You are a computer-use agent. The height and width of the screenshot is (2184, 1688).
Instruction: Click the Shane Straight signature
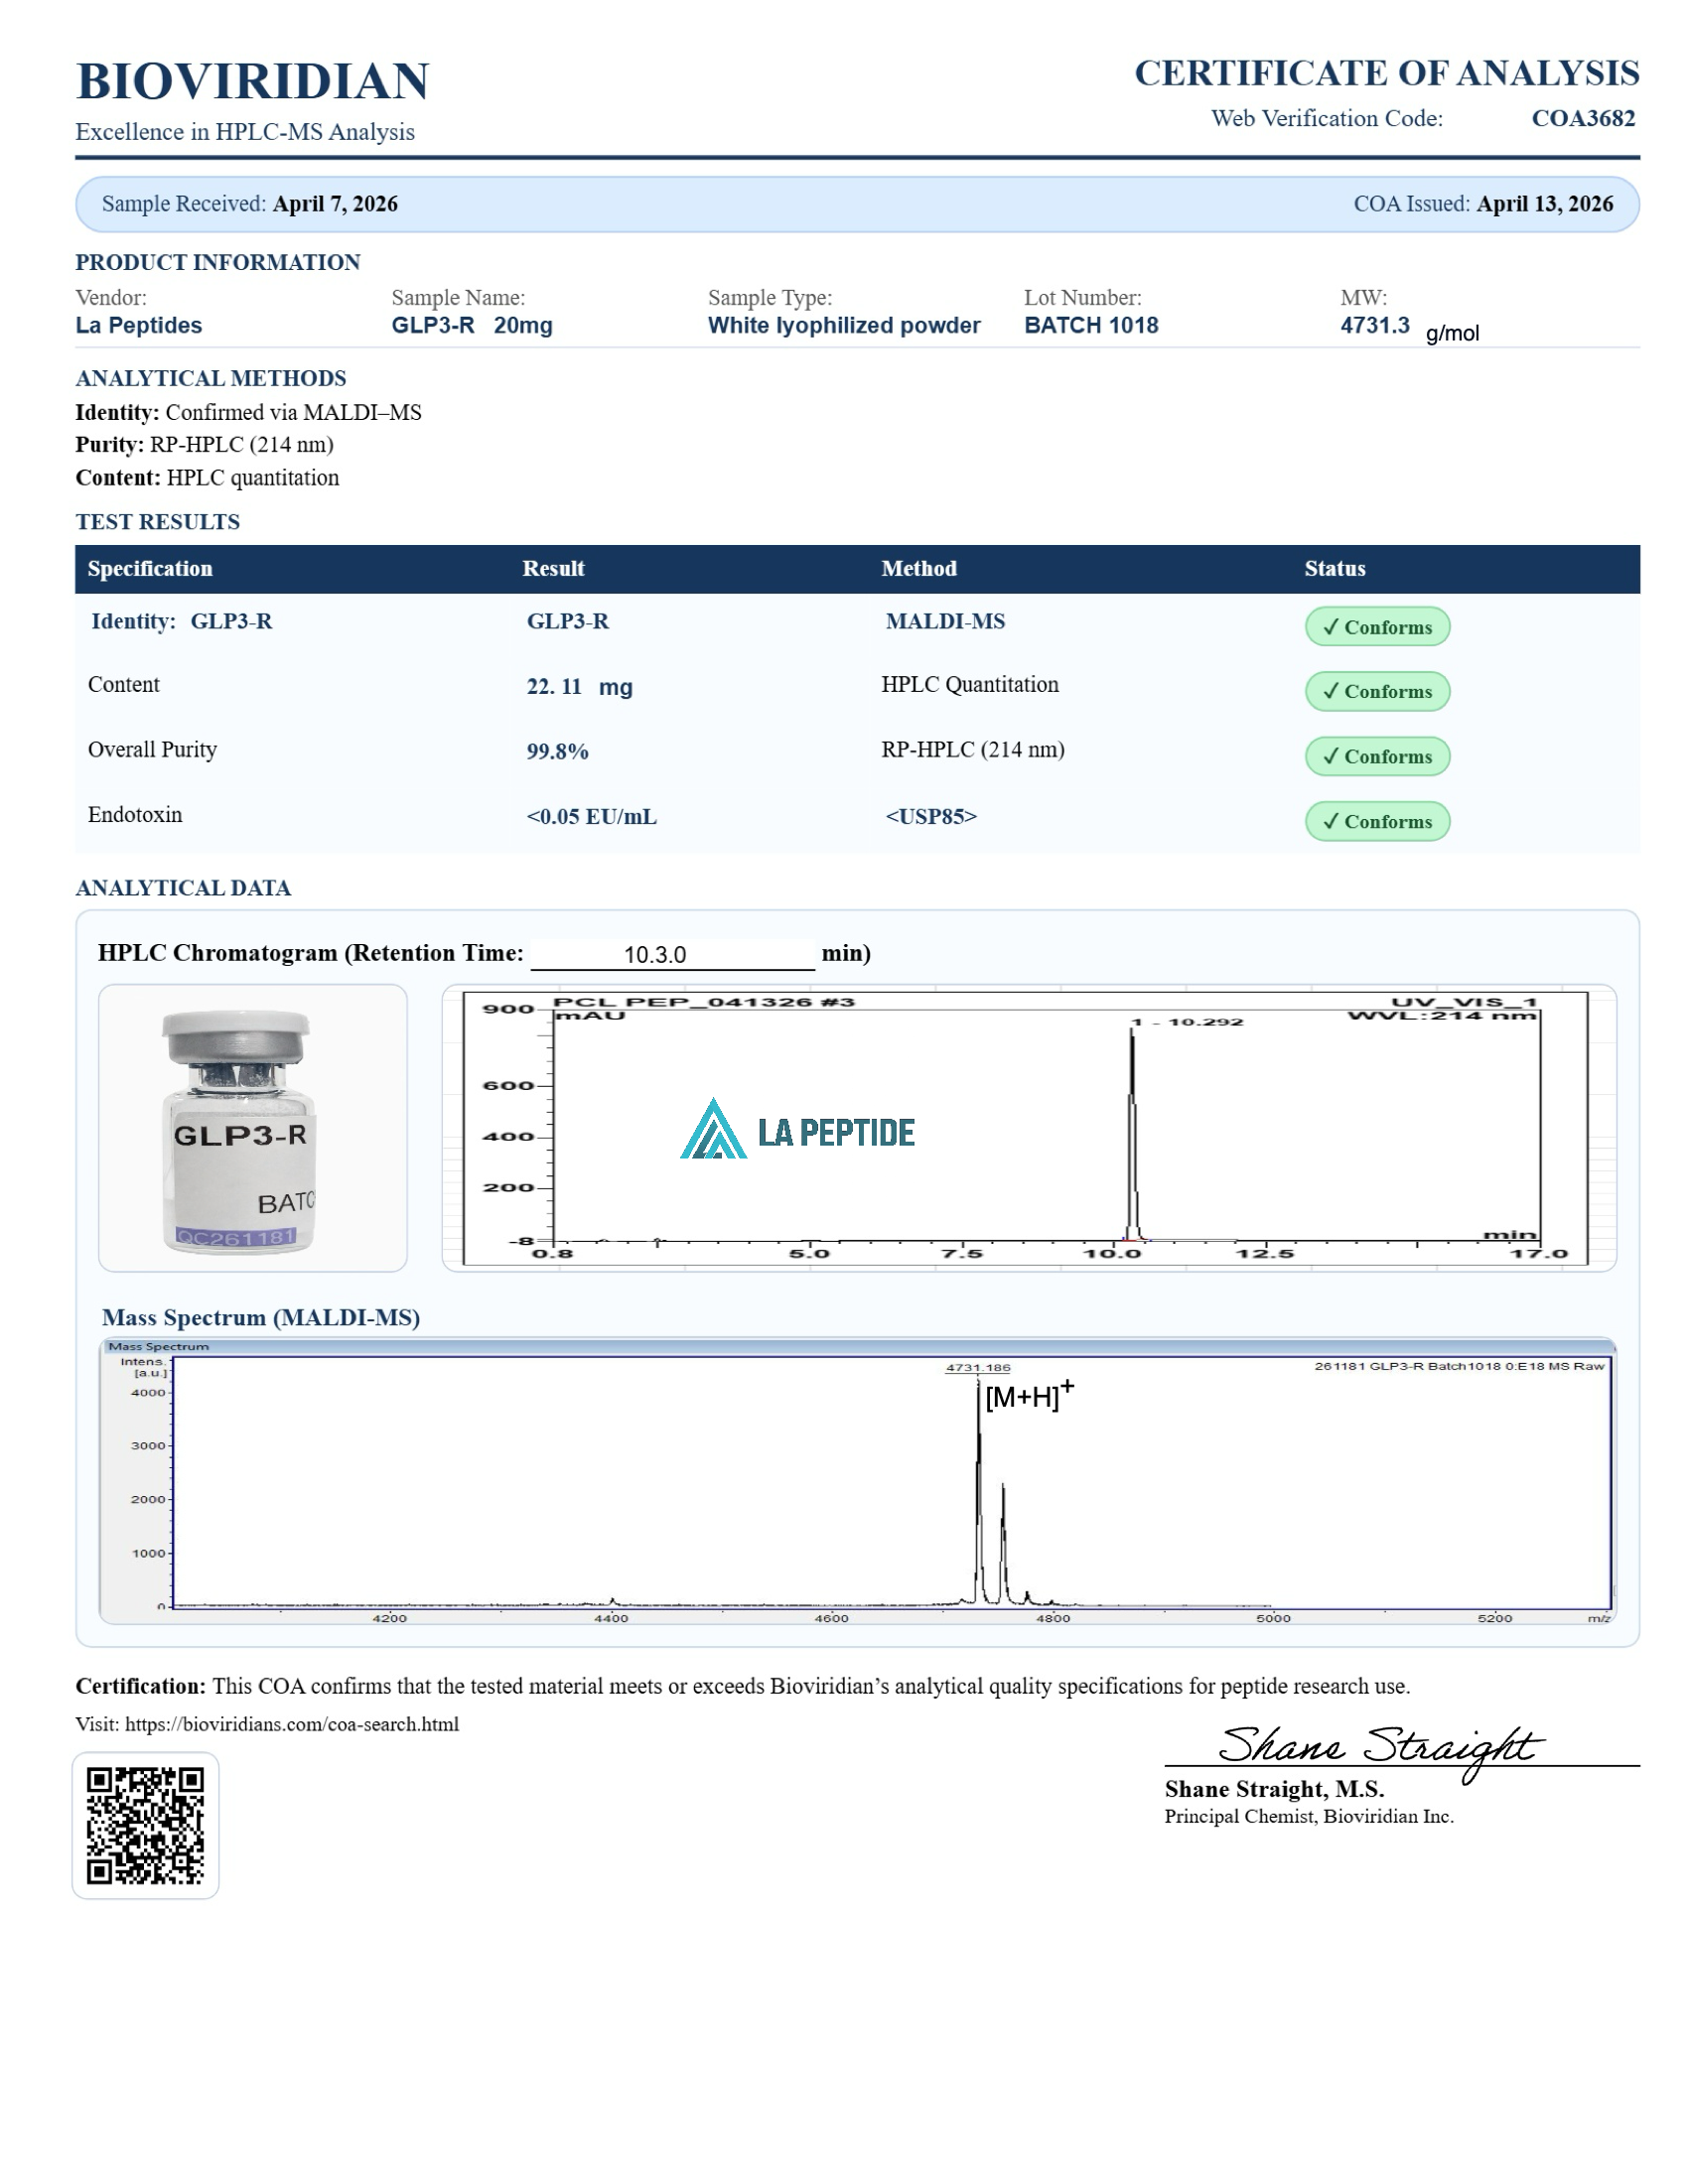tap(1380, 1747)
